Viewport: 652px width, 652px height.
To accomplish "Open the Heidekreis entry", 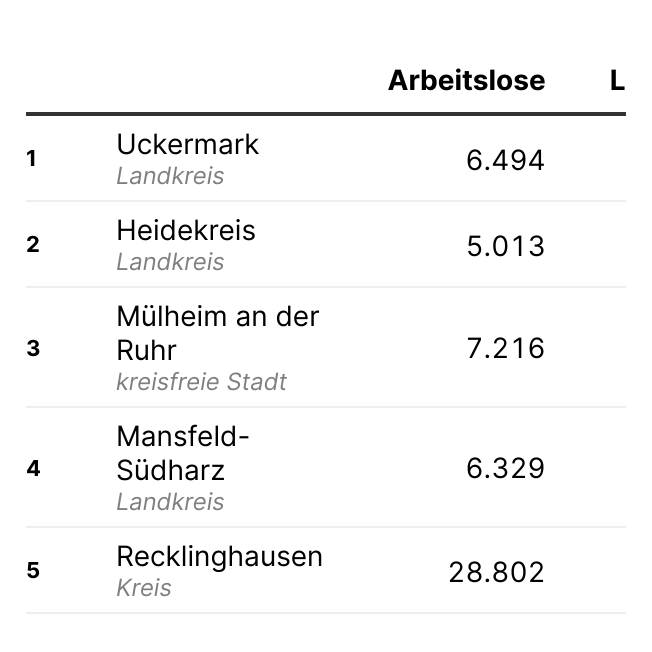I will [x=186, y=231].
